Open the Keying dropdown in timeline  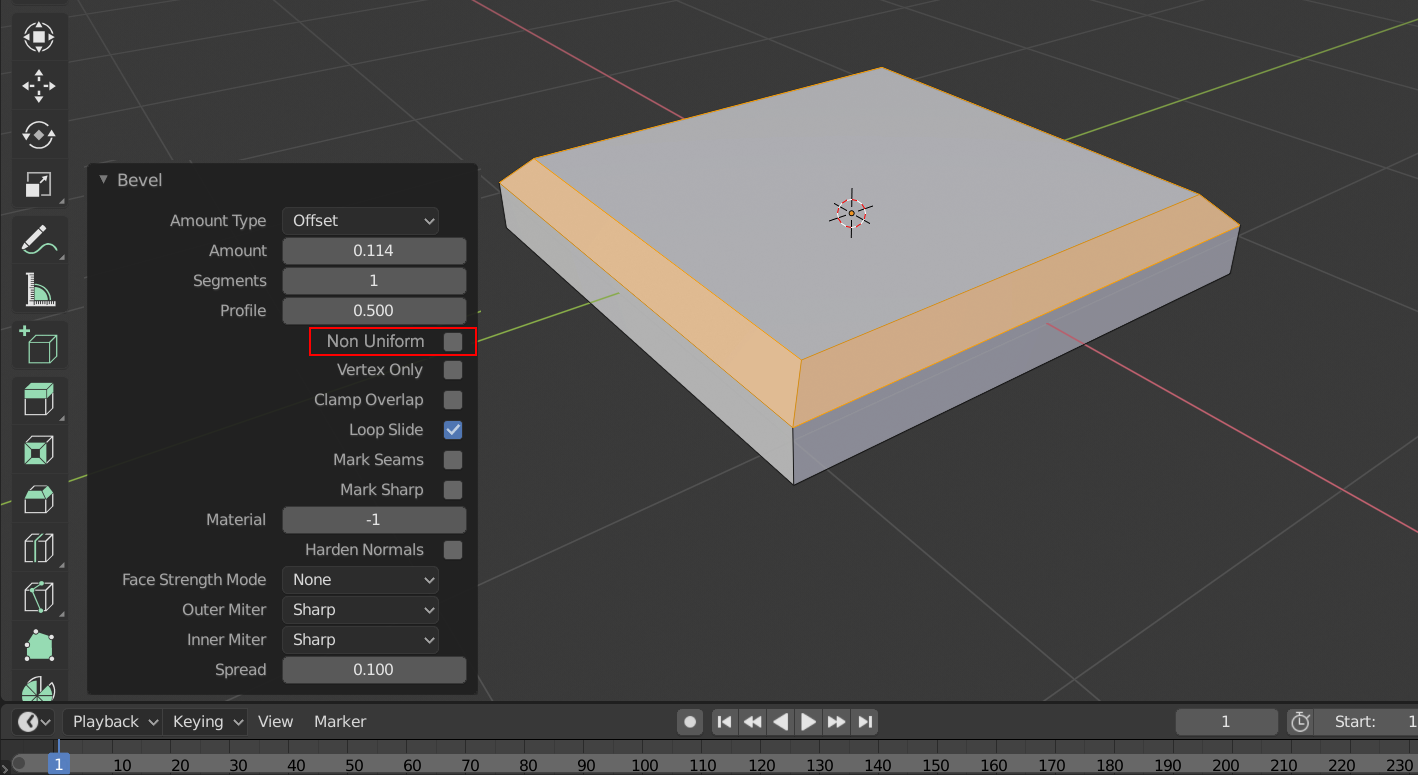pyautogui.click(x=206, y=721)
